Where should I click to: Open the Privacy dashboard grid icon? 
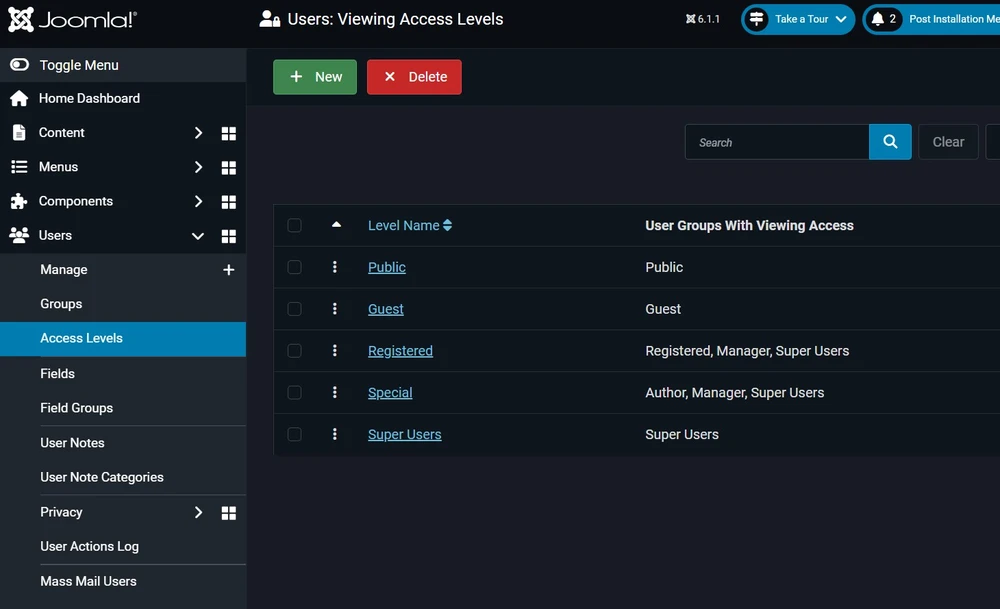pos(228,513)
